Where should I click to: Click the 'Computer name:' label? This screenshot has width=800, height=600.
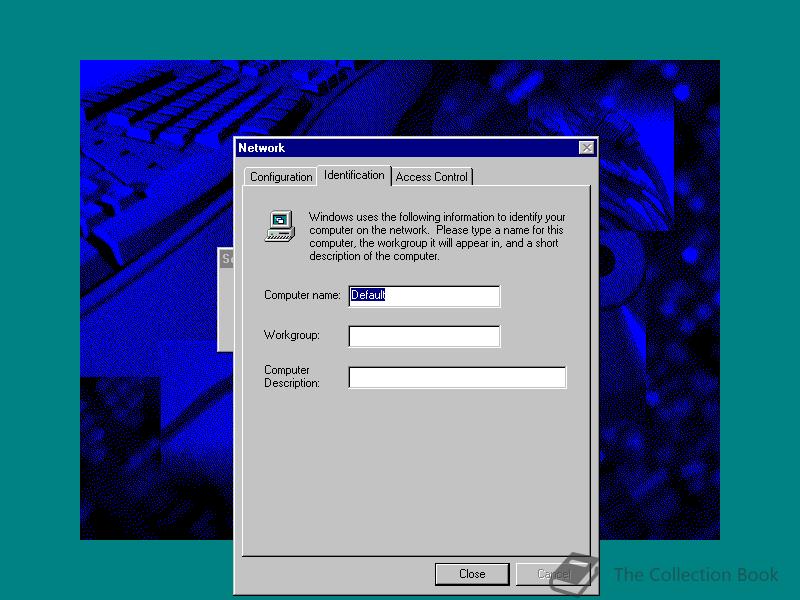(x=302, y=295)
